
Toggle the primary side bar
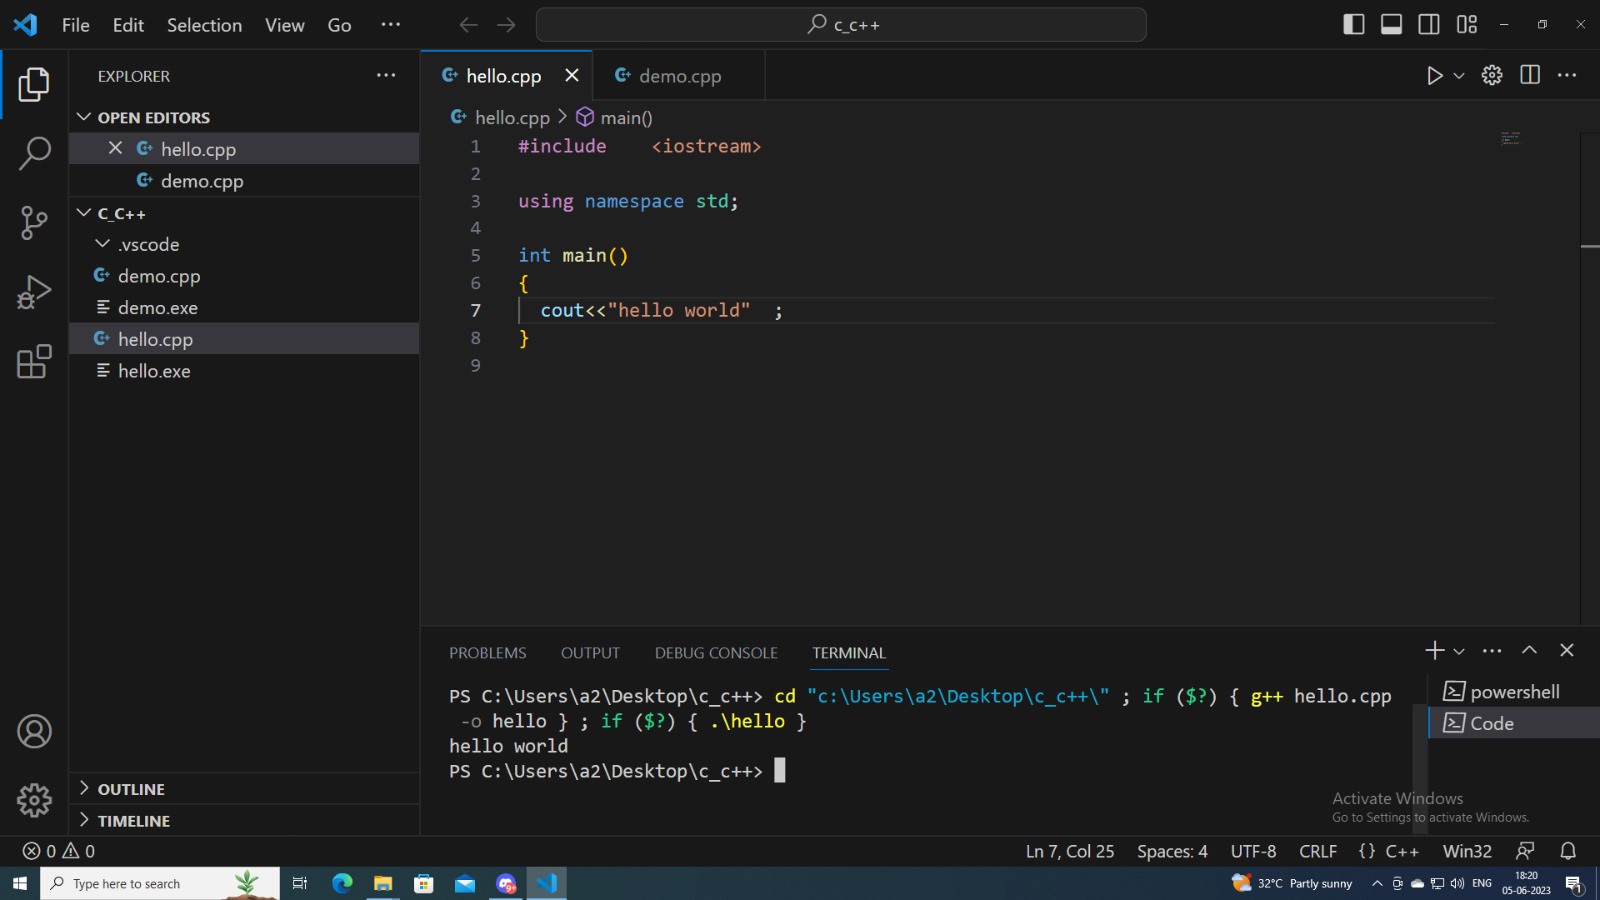(x=1354, y=25)
